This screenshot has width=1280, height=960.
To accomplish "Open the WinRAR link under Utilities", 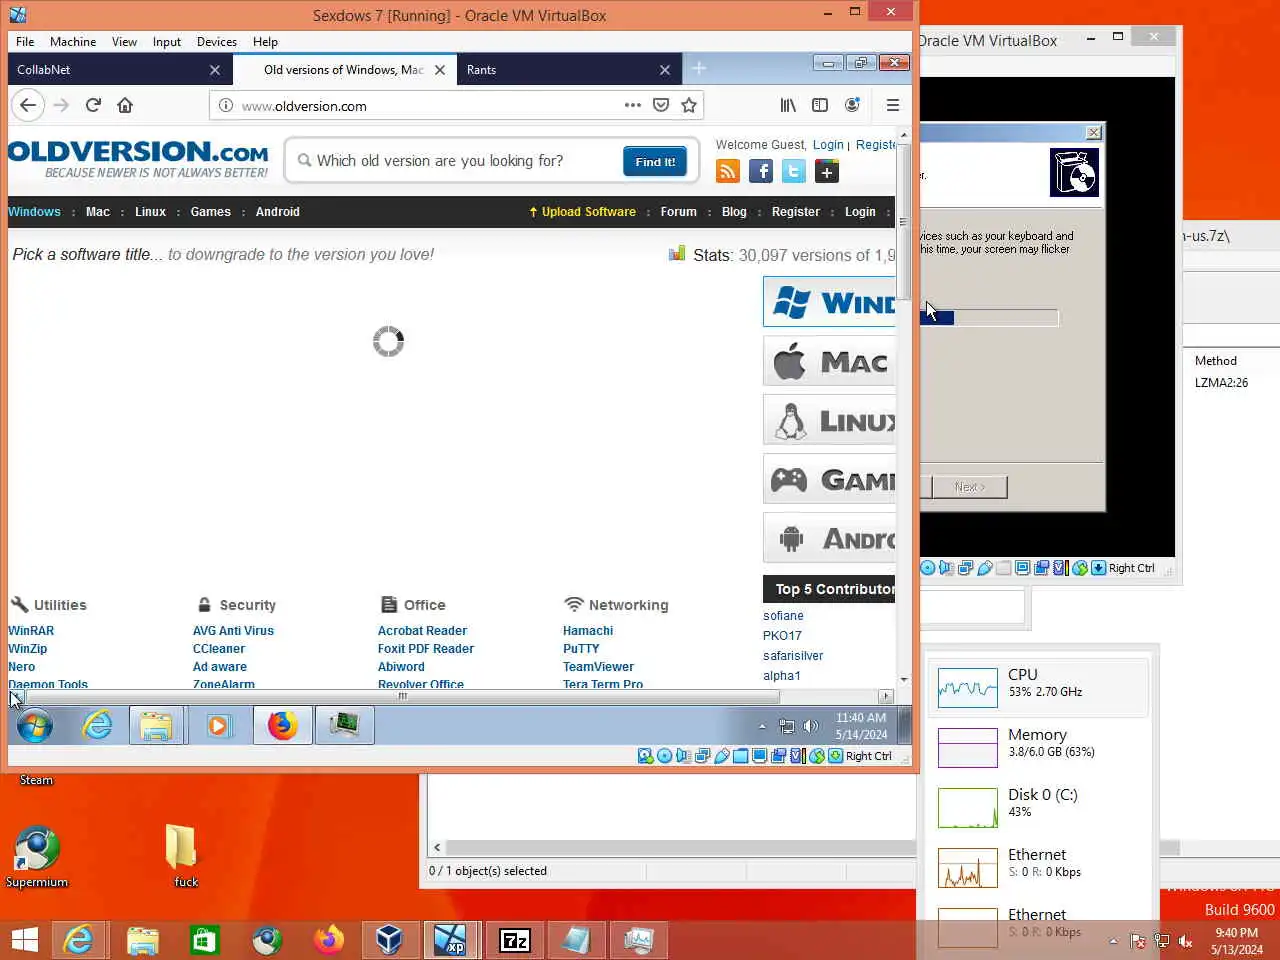I will click(31, 631).
